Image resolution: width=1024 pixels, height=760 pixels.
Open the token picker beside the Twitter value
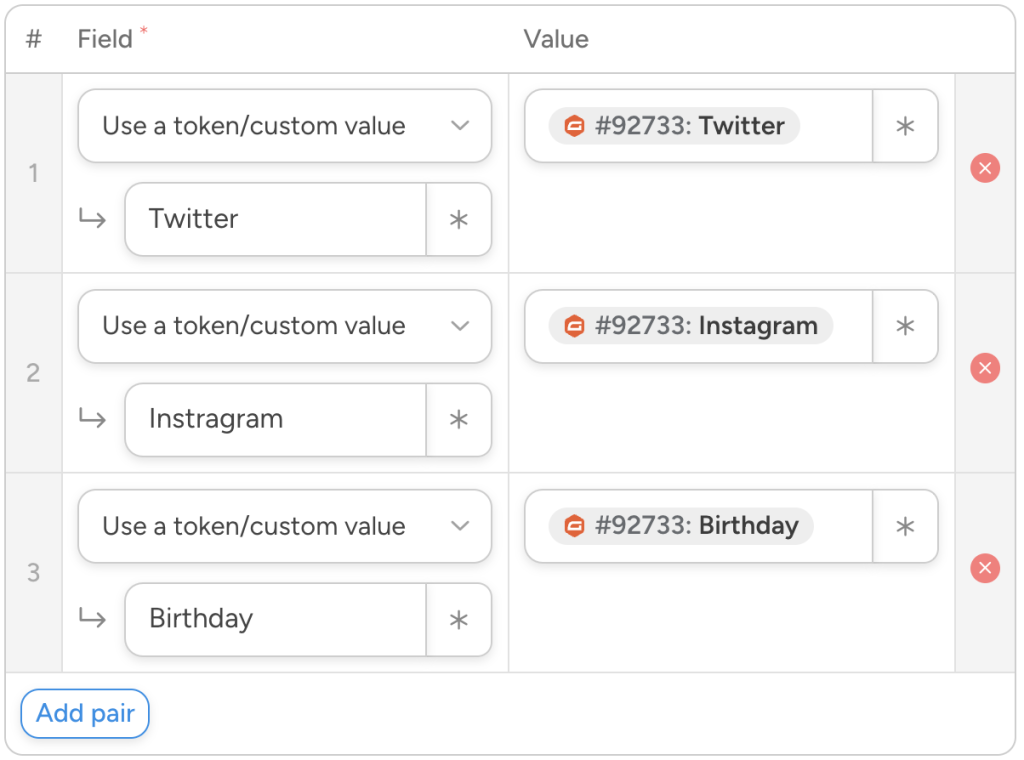point(905,126)
